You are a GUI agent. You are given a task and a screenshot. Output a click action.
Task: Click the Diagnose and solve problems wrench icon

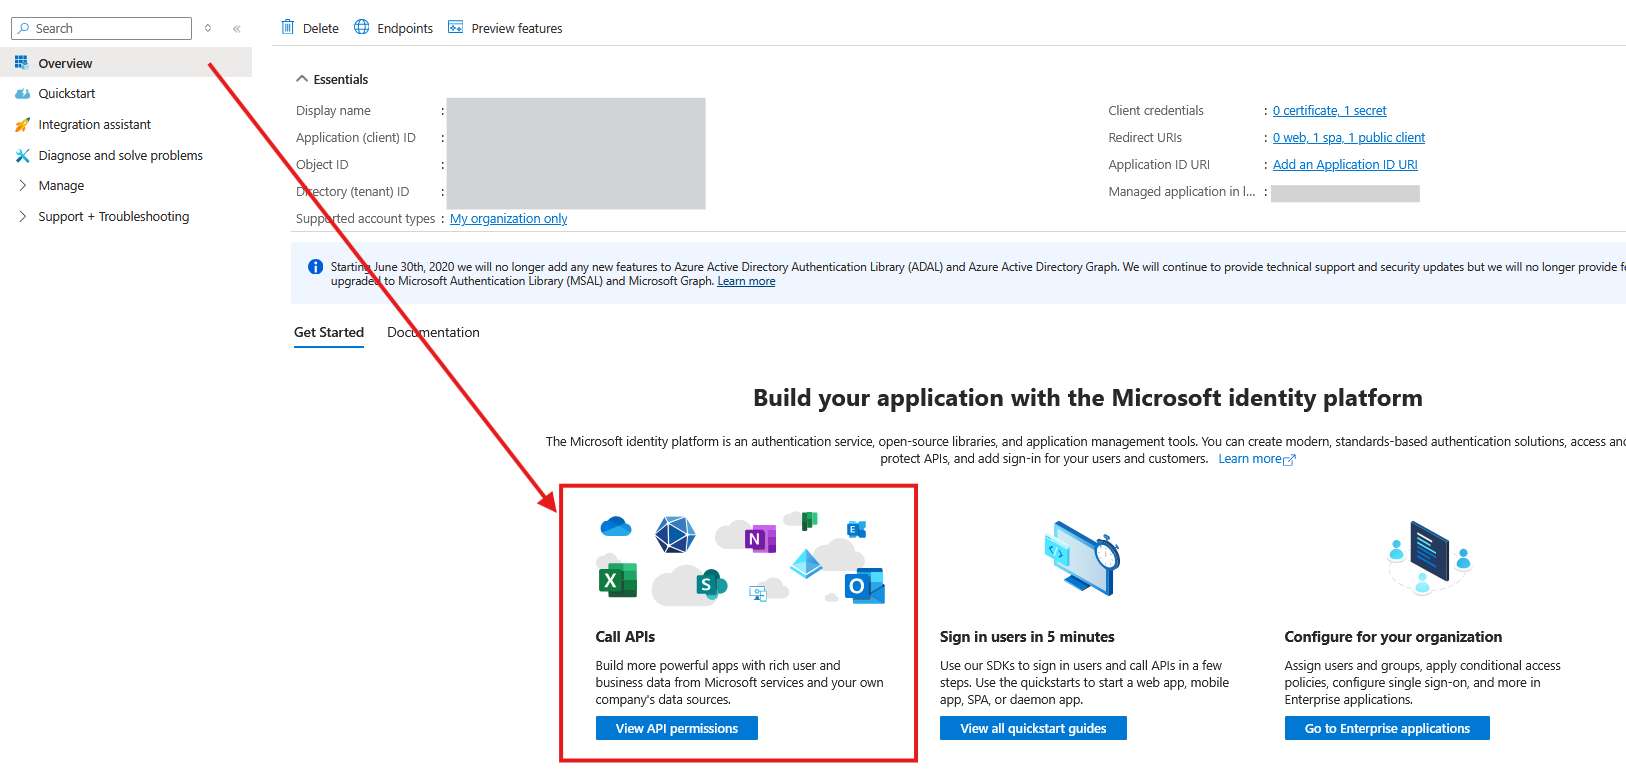tap(22, 155)
